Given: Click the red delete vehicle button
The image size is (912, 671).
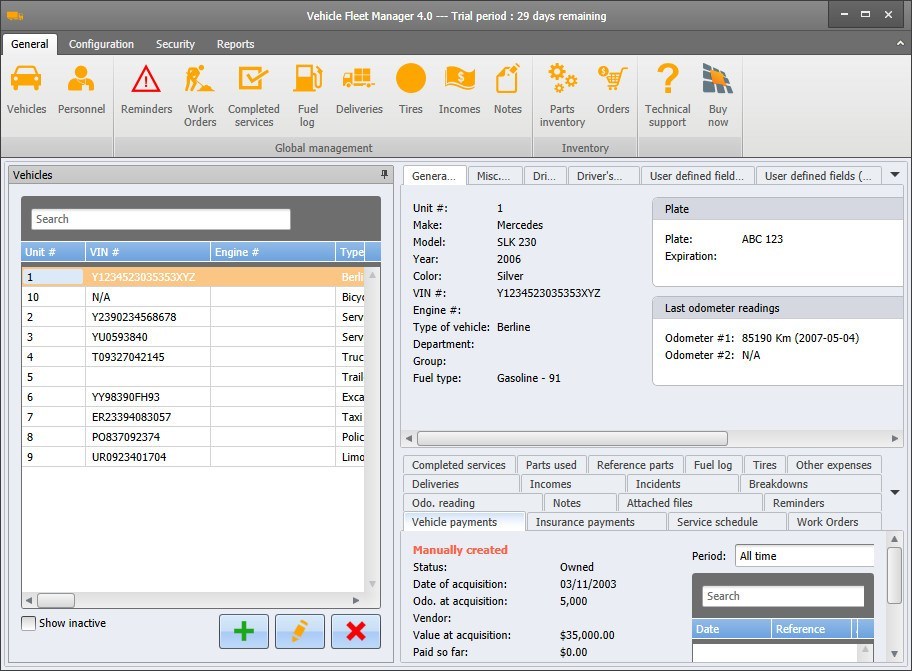Looking at the screenshot, I should (356, 631).
